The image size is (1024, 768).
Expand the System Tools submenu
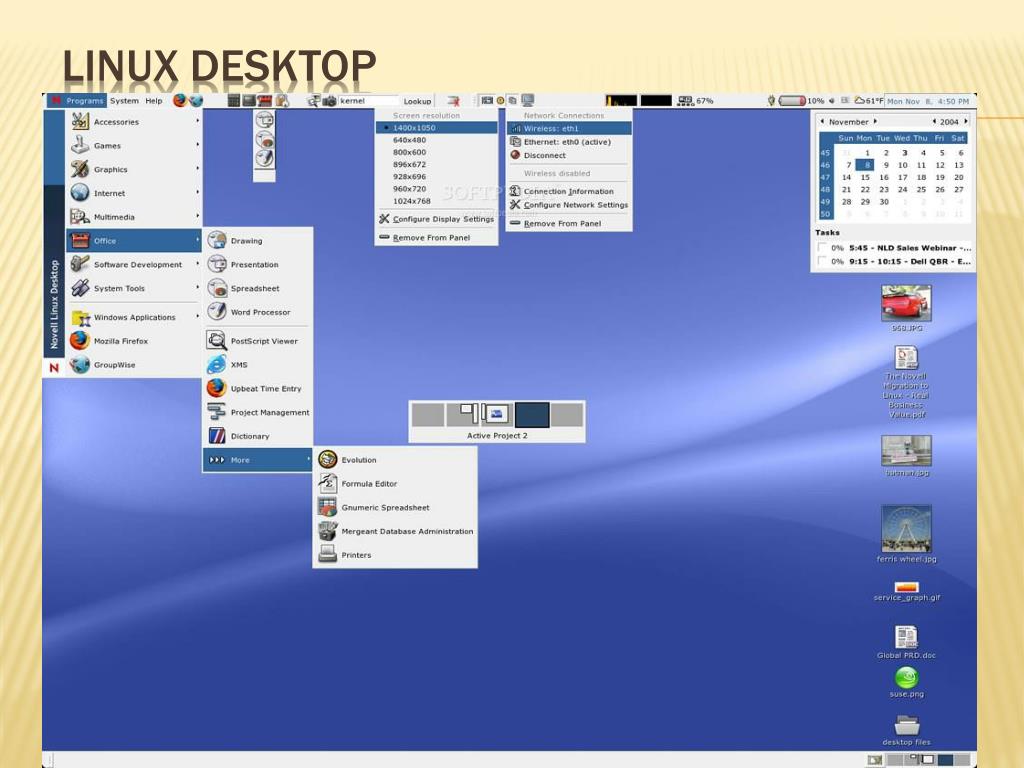click(135, 288)
